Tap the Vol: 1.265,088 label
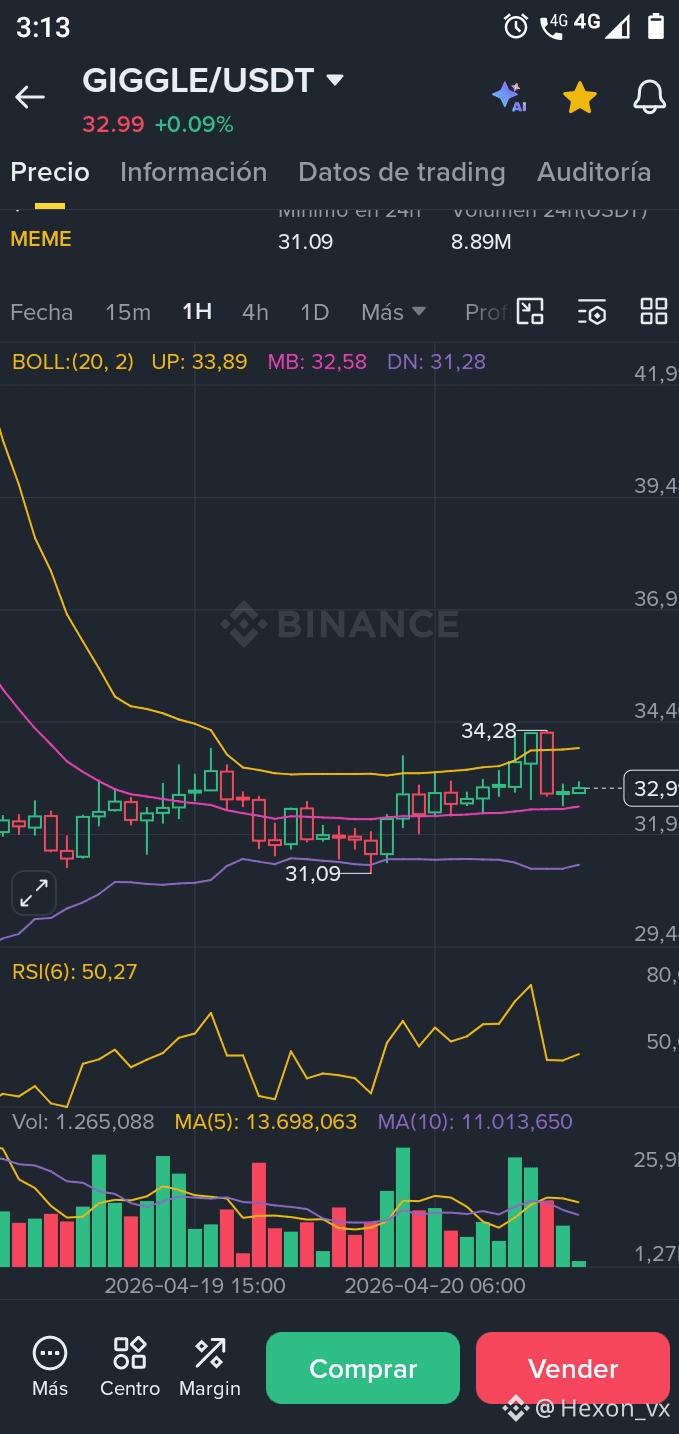The image size is (679, 1434). pyautogui.click(x=83, y=1122)
